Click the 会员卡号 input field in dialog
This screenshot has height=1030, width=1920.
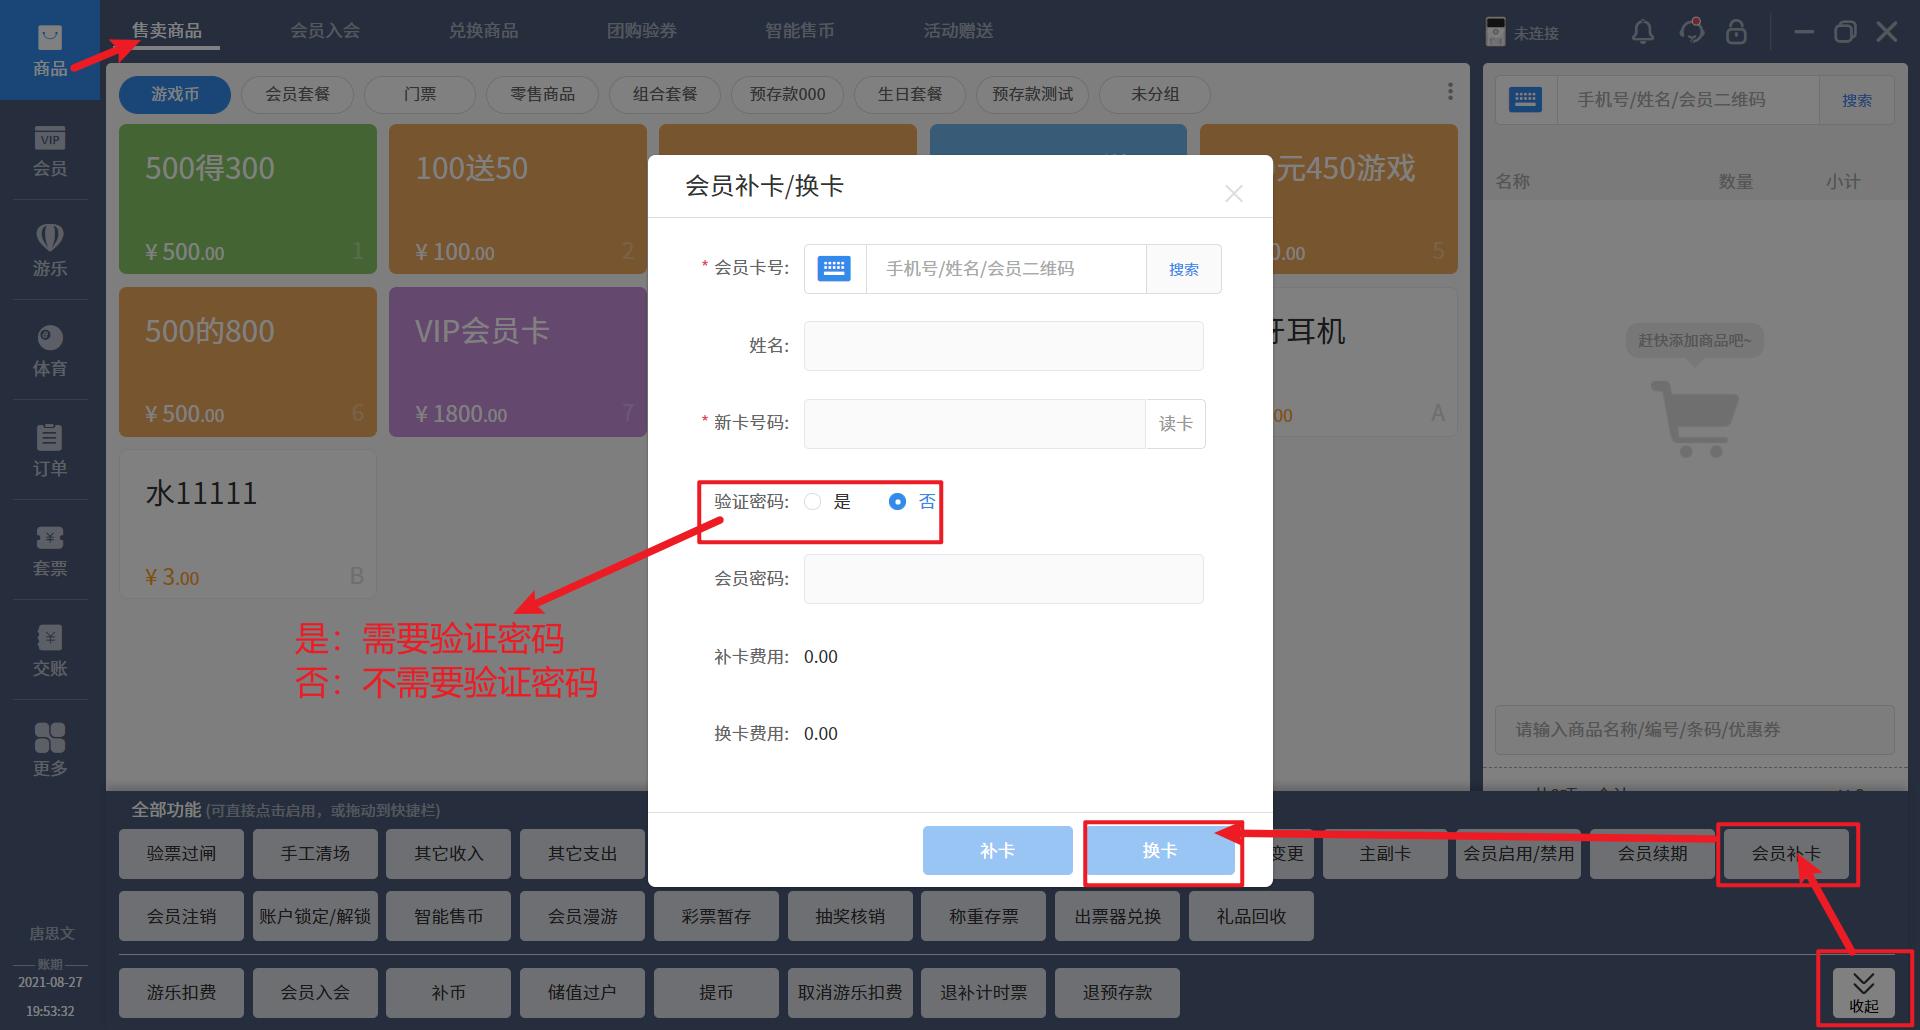coord(1006,269)
